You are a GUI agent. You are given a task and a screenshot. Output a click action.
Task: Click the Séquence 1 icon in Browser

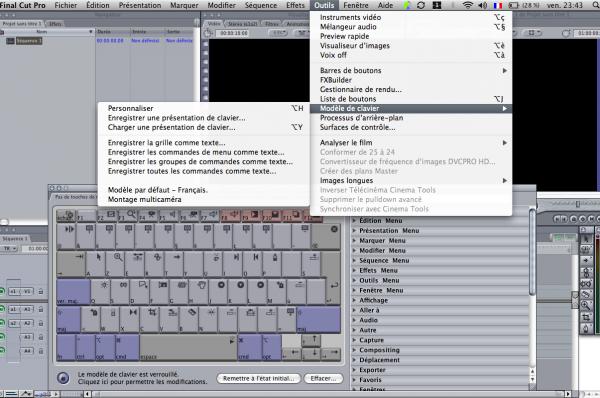point(10,41)
